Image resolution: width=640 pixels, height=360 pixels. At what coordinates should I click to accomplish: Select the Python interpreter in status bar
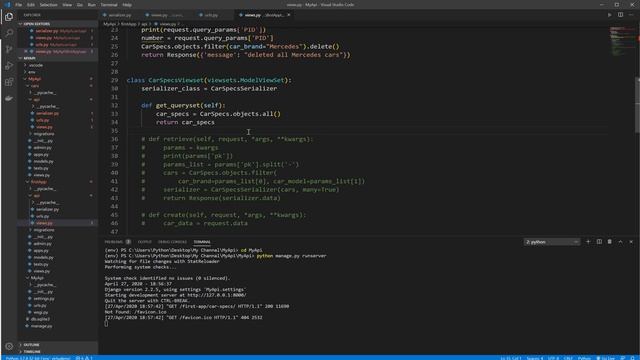point(38,358)
